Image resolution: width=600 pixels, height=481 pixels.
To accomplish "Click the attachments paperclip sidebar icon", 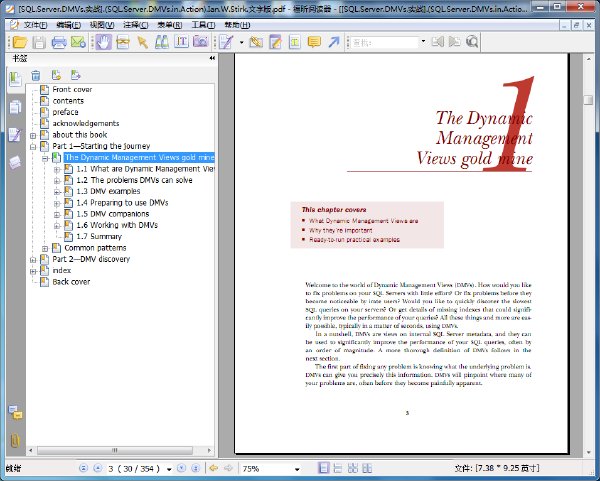I will [15, 441].
